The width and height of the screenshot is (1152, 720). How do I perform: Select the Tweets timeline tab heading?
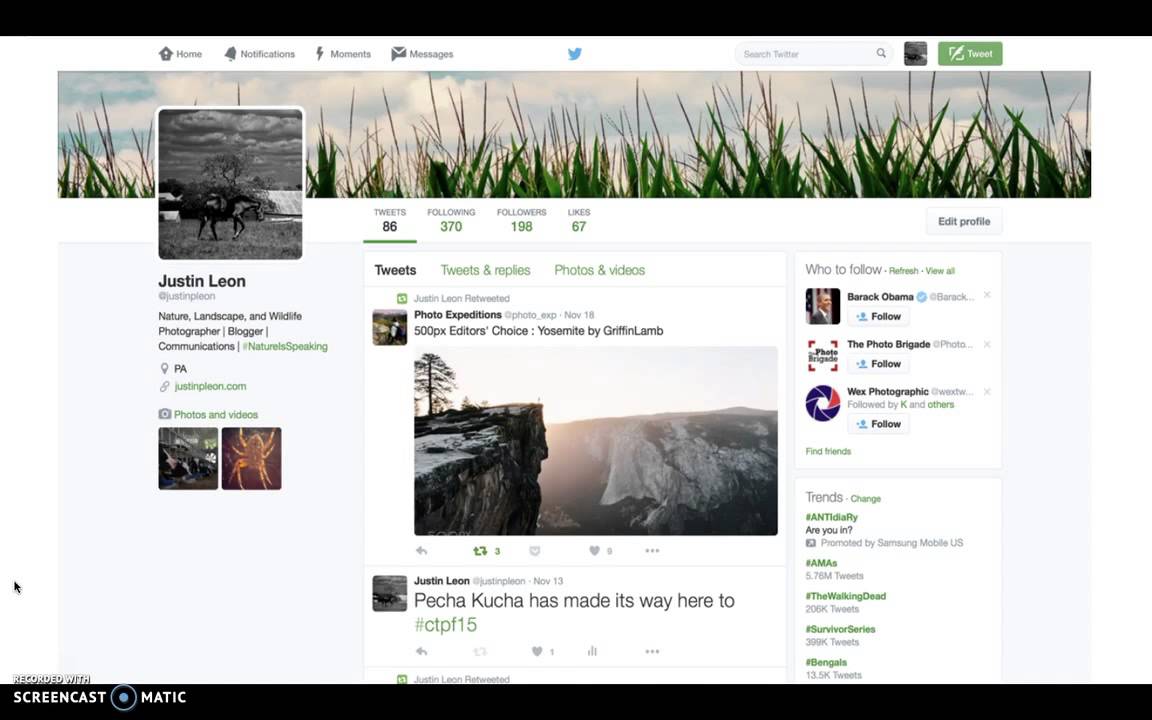395,270
